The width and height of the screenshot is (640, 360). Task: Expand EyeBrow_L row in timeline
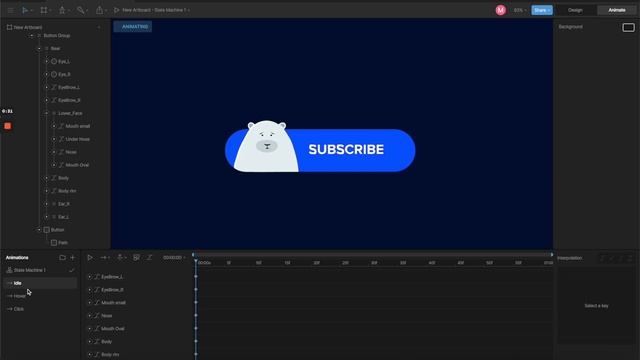click(90, 277)
